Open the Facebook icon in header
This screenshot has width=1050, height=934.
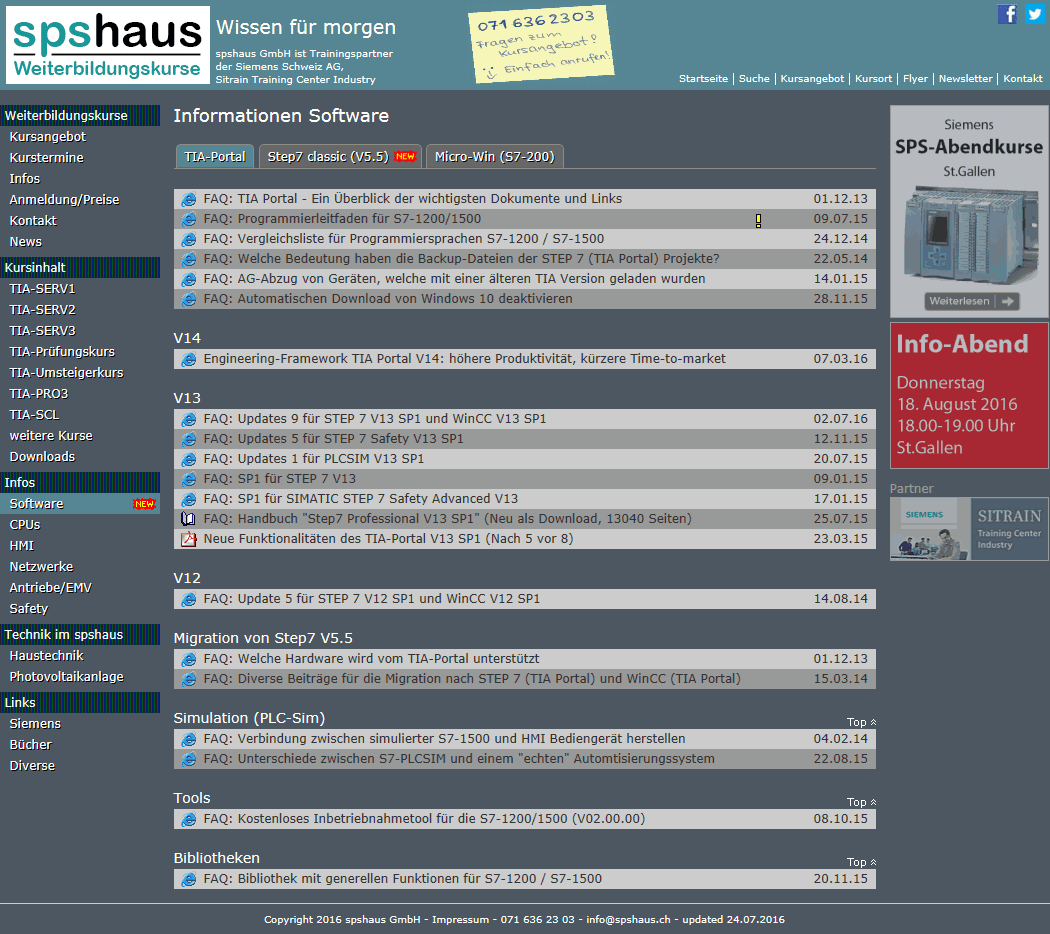(x=1007, y=14)
